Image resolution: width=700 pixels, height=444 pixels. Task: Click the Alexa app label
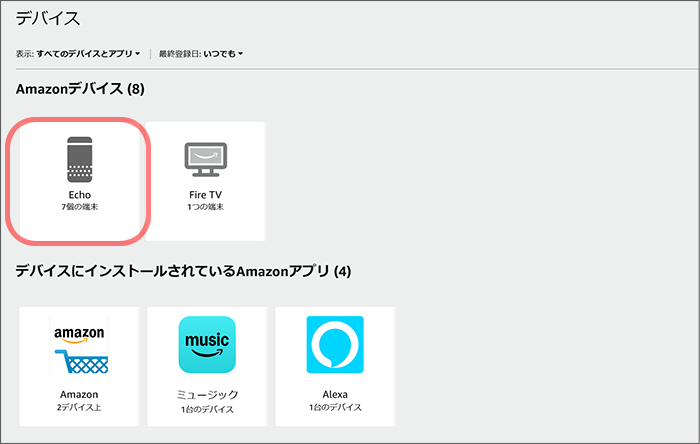click(x=335, y=394)
